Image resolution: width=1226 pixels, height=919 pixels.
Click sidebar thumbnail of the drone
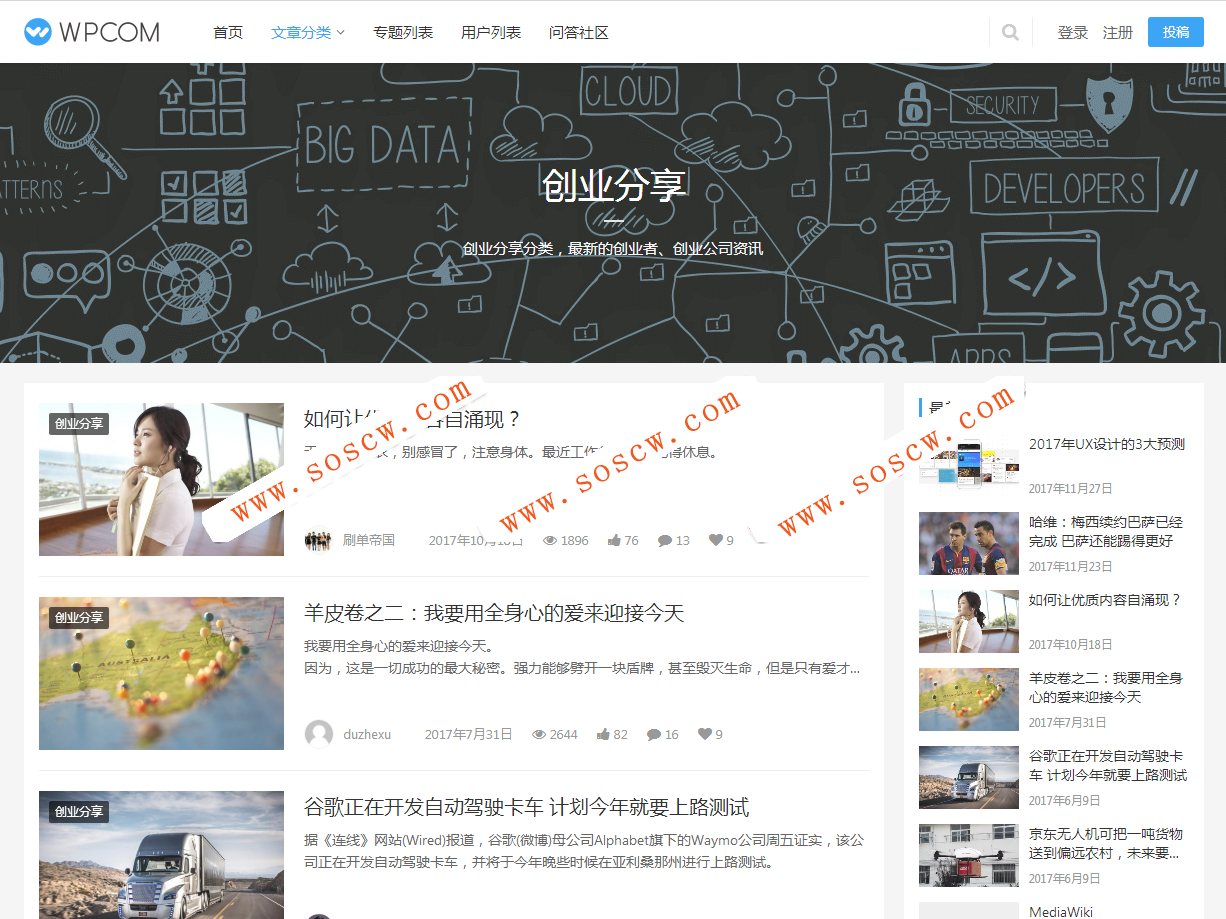tap(969, 855)
